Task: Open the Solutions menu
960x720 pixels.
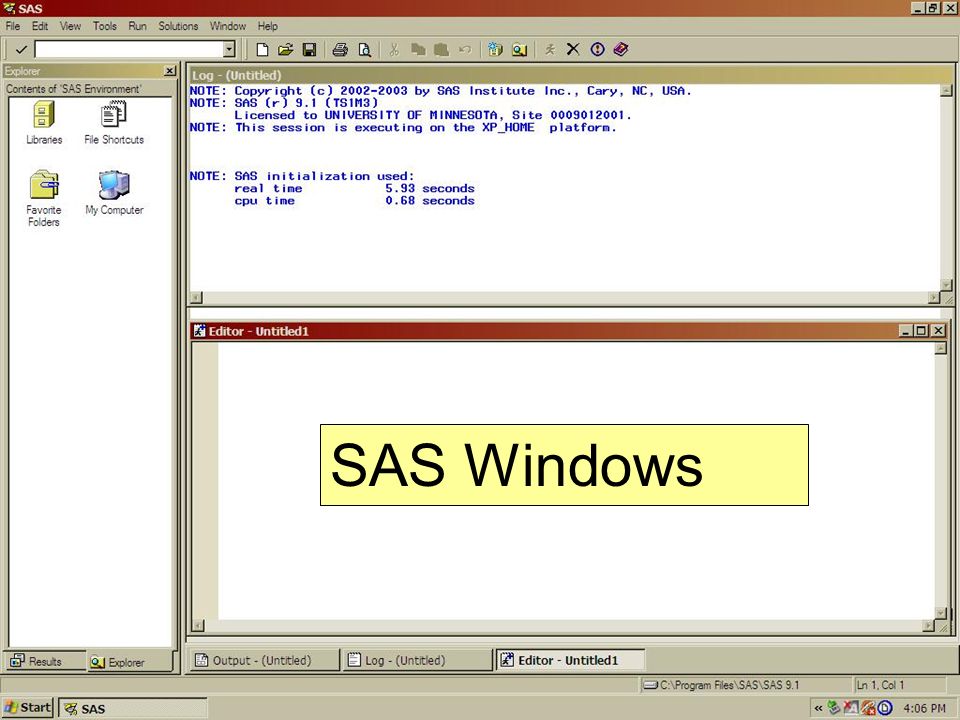Action: 178,26
